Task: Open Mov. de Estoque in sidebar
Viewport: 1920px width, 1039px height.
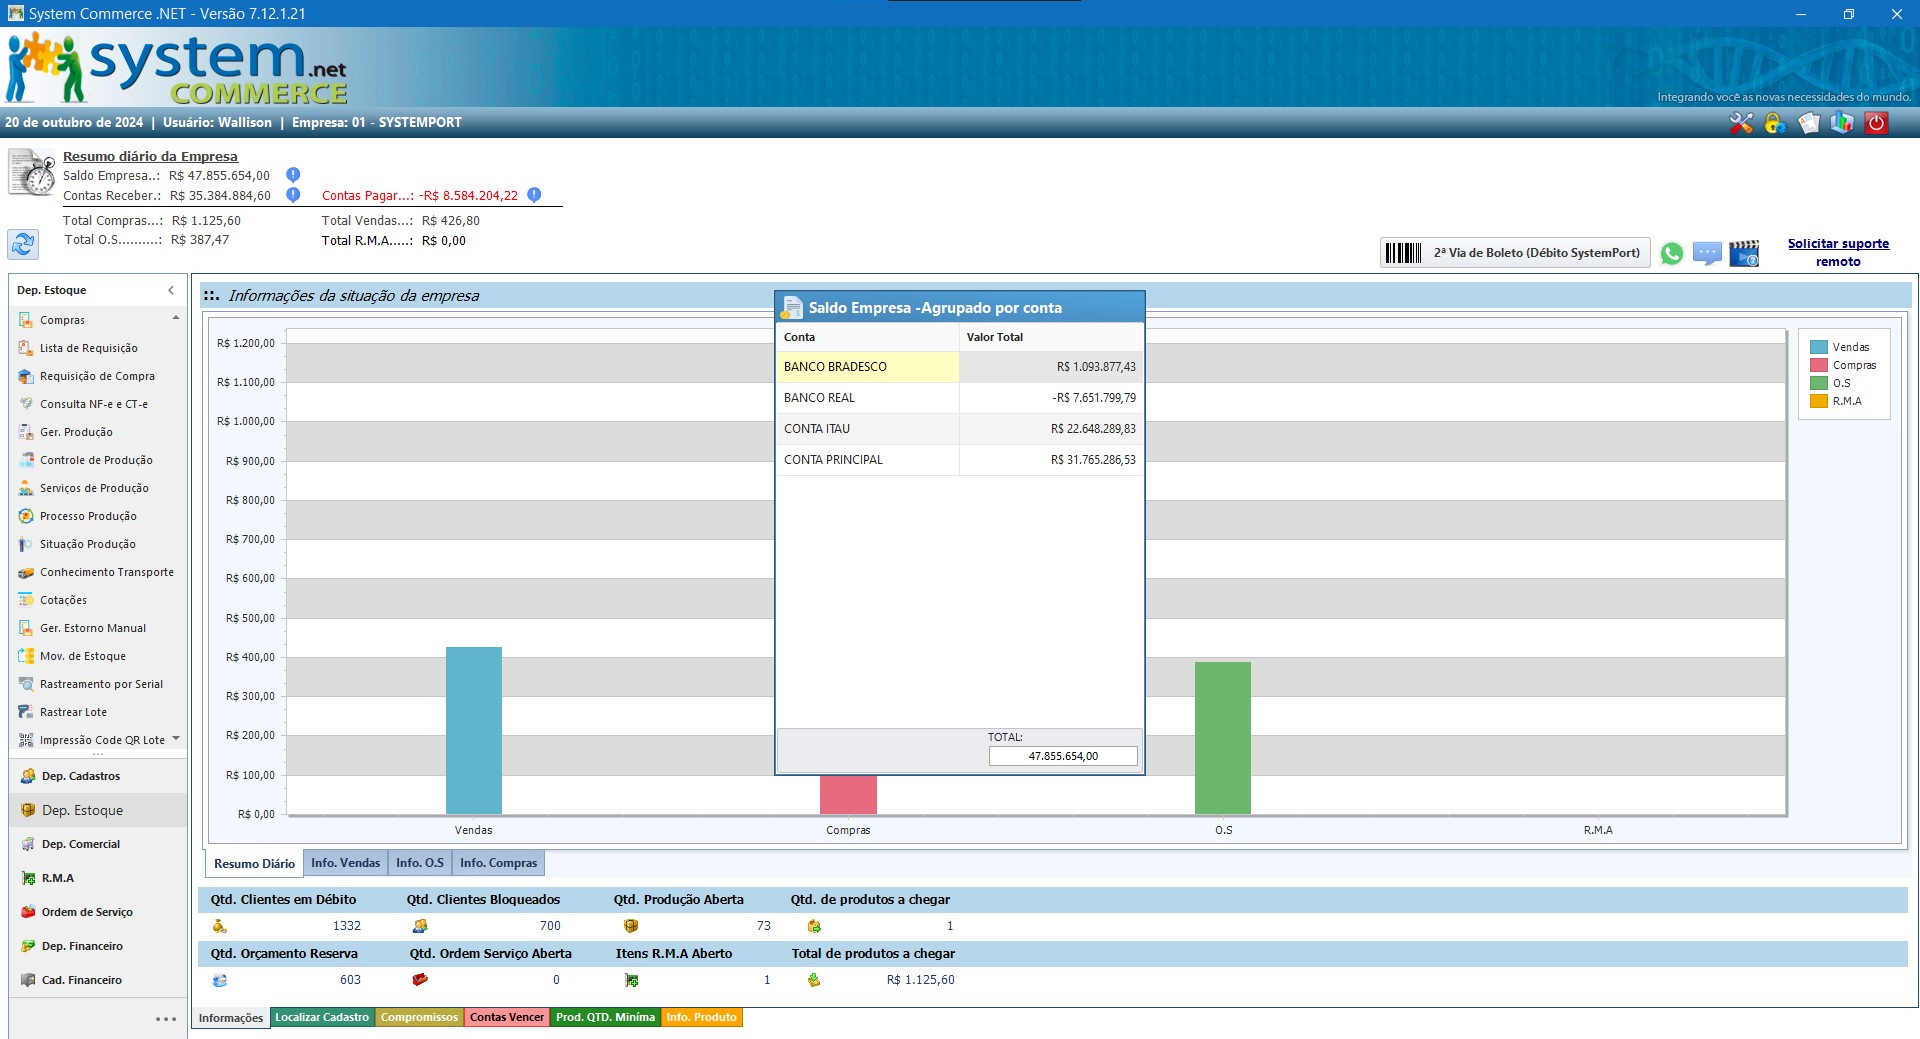Action: [x=83, y=656]
